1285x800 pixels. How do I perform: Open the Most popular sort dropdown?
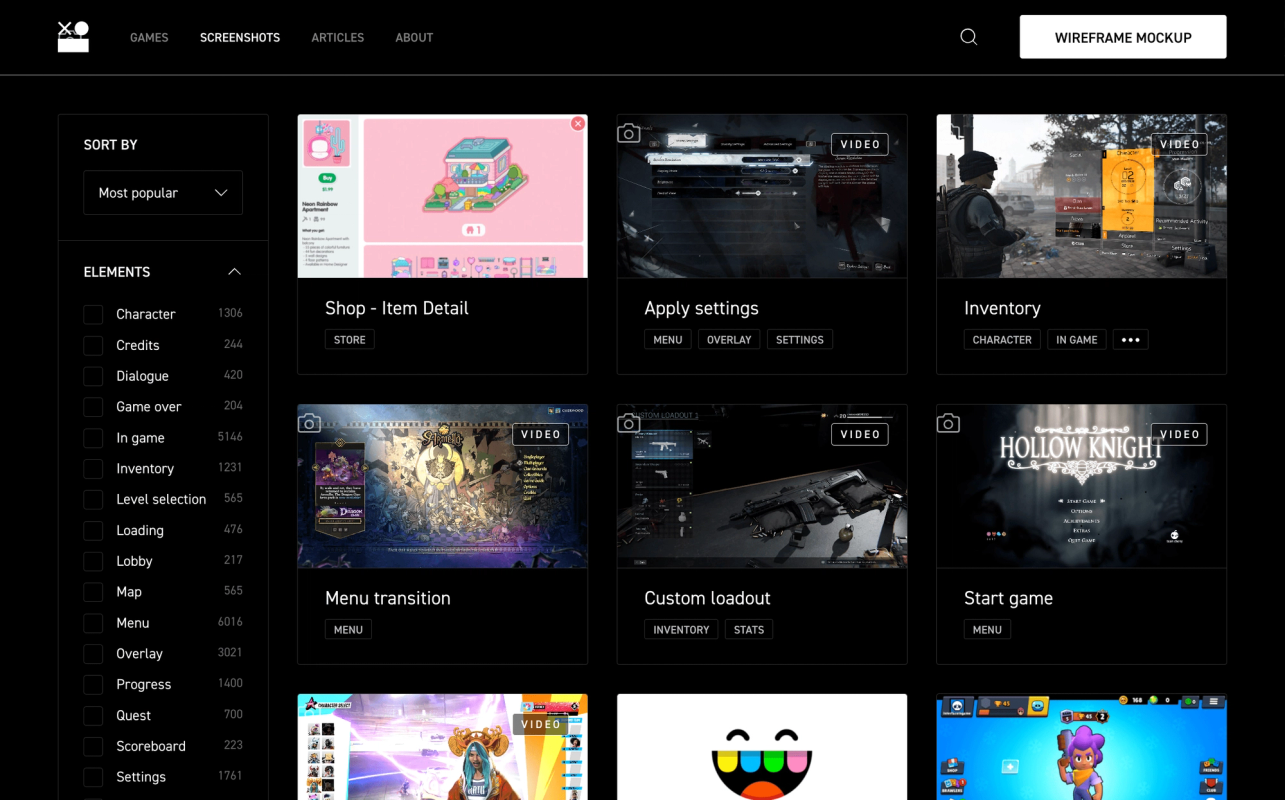(x=163, y=193)
